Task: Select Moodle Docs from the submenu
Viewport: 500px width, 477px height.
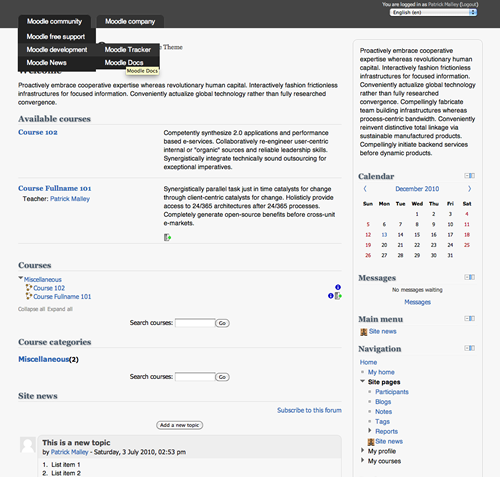Action: point(124,63)
